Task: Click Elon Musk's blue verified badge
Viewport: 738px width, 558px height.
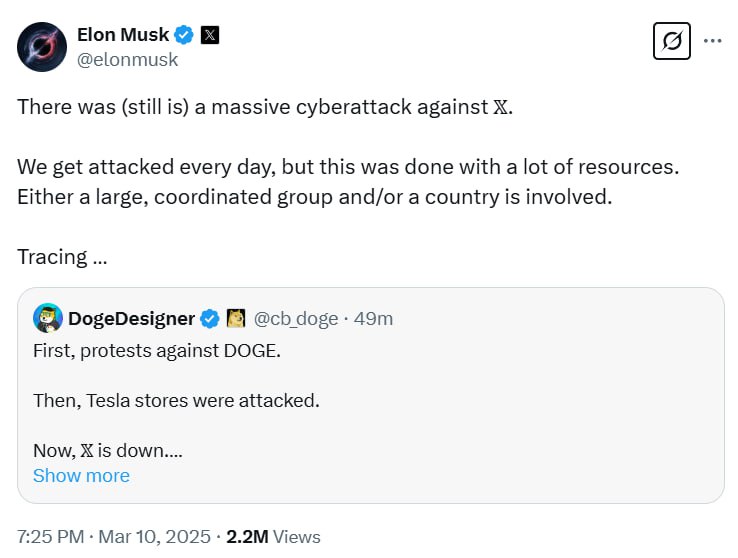Action: coord(184,35)
